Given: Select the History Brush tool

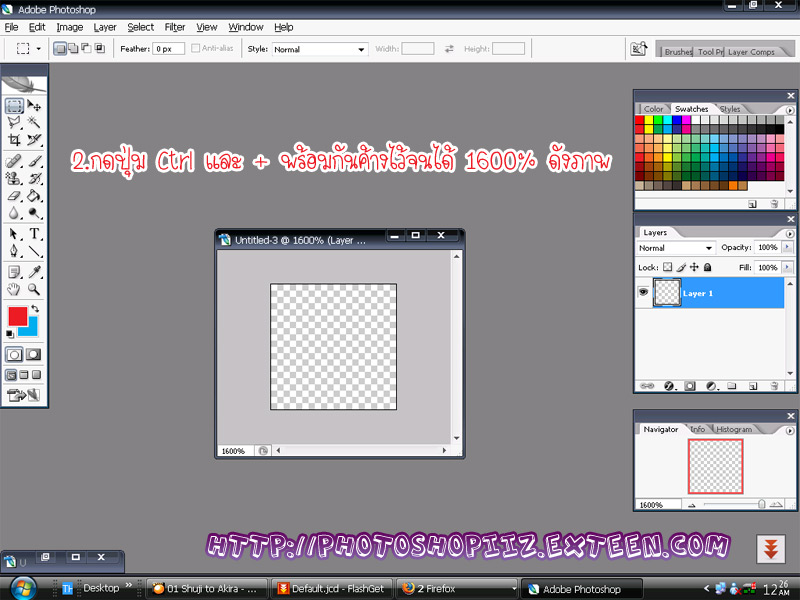Looking at the screenshot, I should (34, 179).
